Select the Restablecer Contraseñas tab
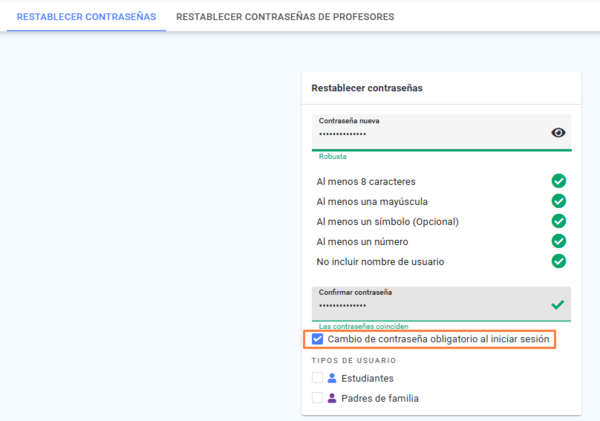Viewport: 600px width, 421px height. point(86,17)
